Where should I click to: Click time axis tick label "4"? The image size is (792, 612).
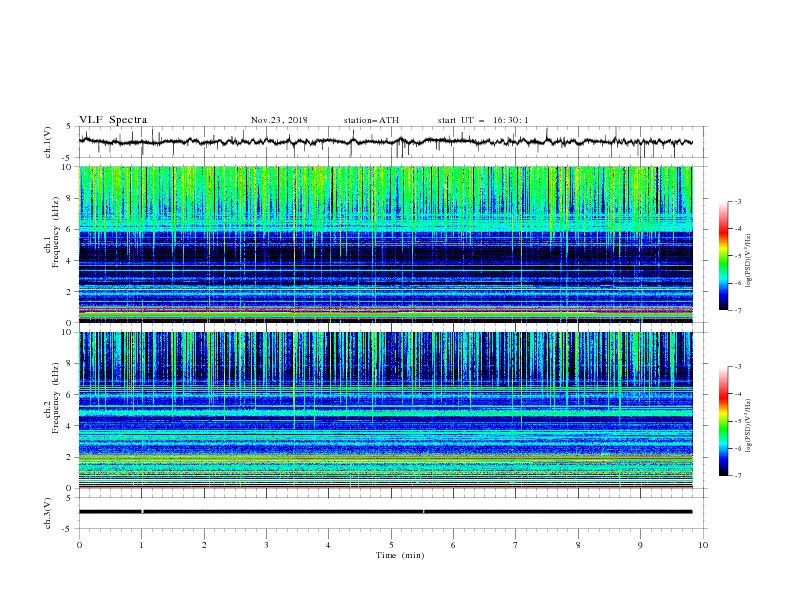pyautogui.click(x=328, y=545)
